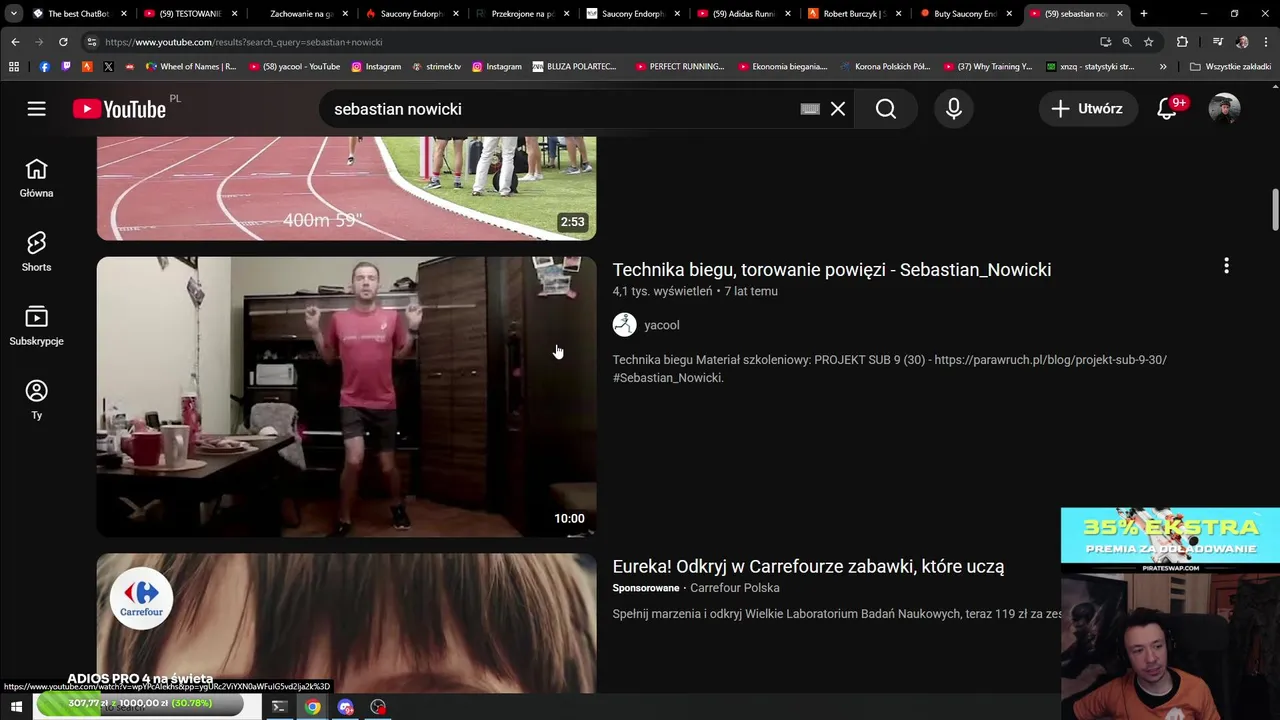The image size is (1280, 720).
Task: Go back with the browser back arrow
Action: [x=15, y=42]
